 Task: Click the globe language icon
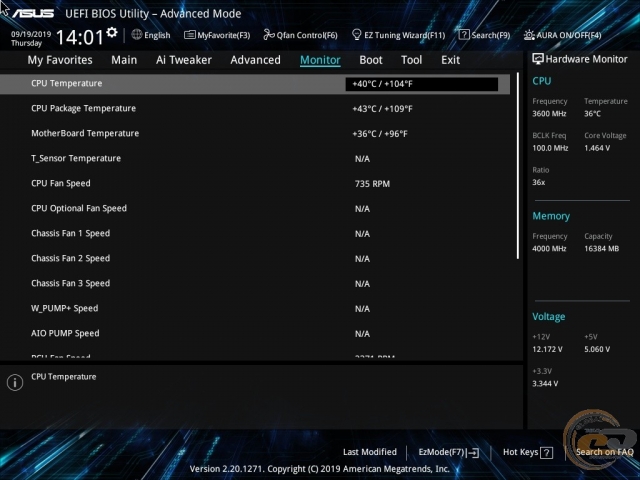tap(137, 35)
